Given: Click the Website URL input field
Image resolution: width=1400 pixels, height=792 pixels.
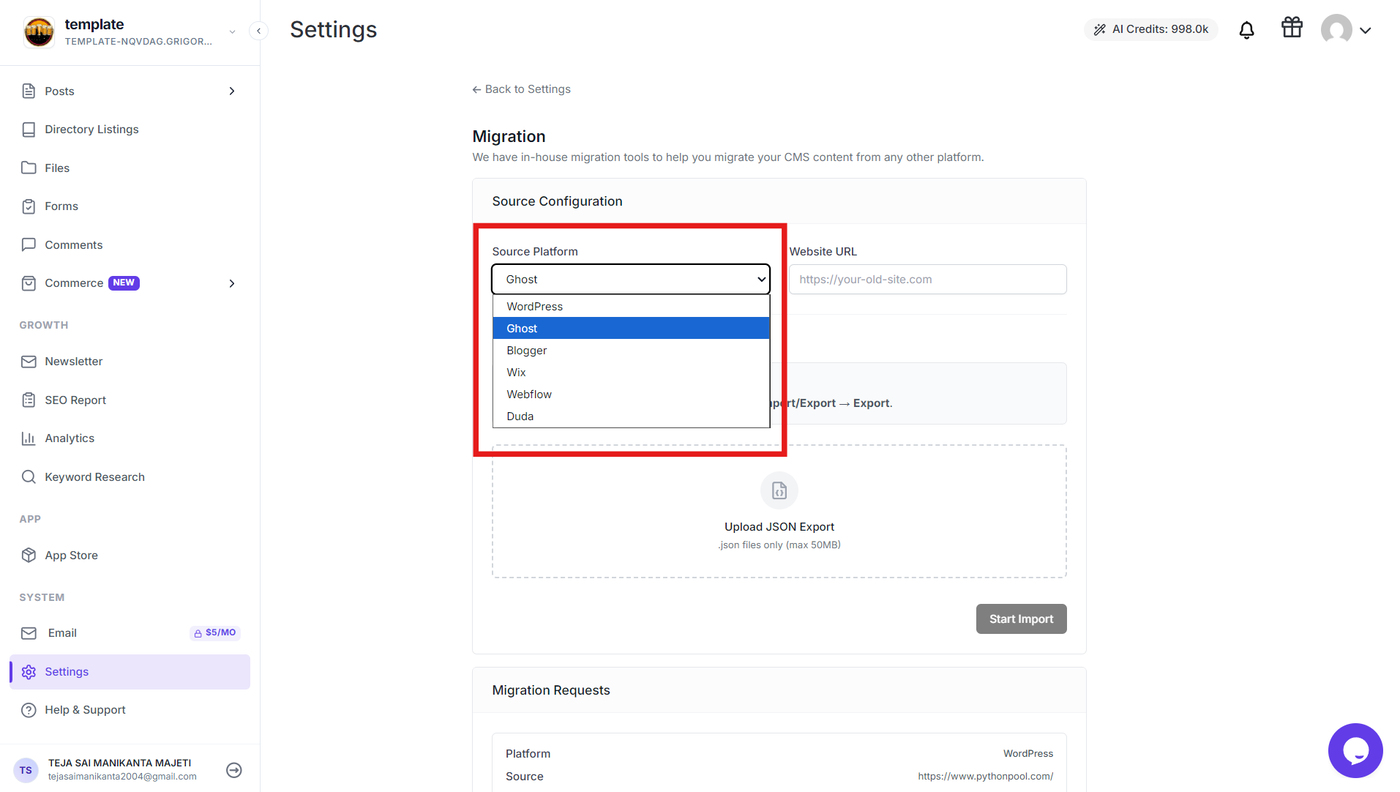Looking at the screenshot, I should coord(927,279).
